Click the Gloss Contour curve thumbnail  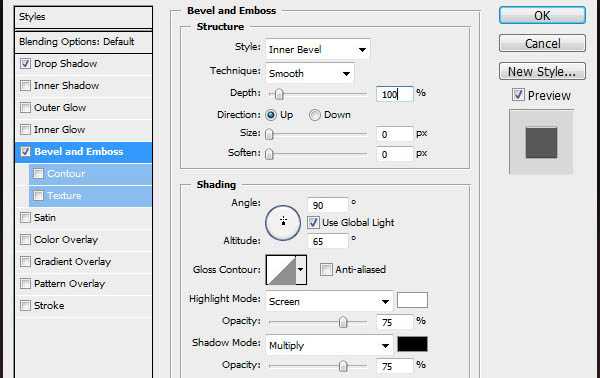pos(281,270)
